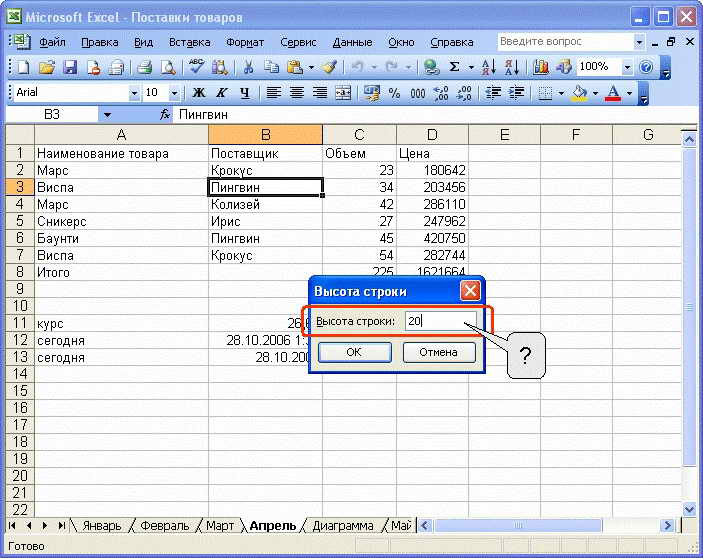The width and height of the screenshot is (703, 558).
Task: Confirm row height with OK
Action: [x=354, y=352]
